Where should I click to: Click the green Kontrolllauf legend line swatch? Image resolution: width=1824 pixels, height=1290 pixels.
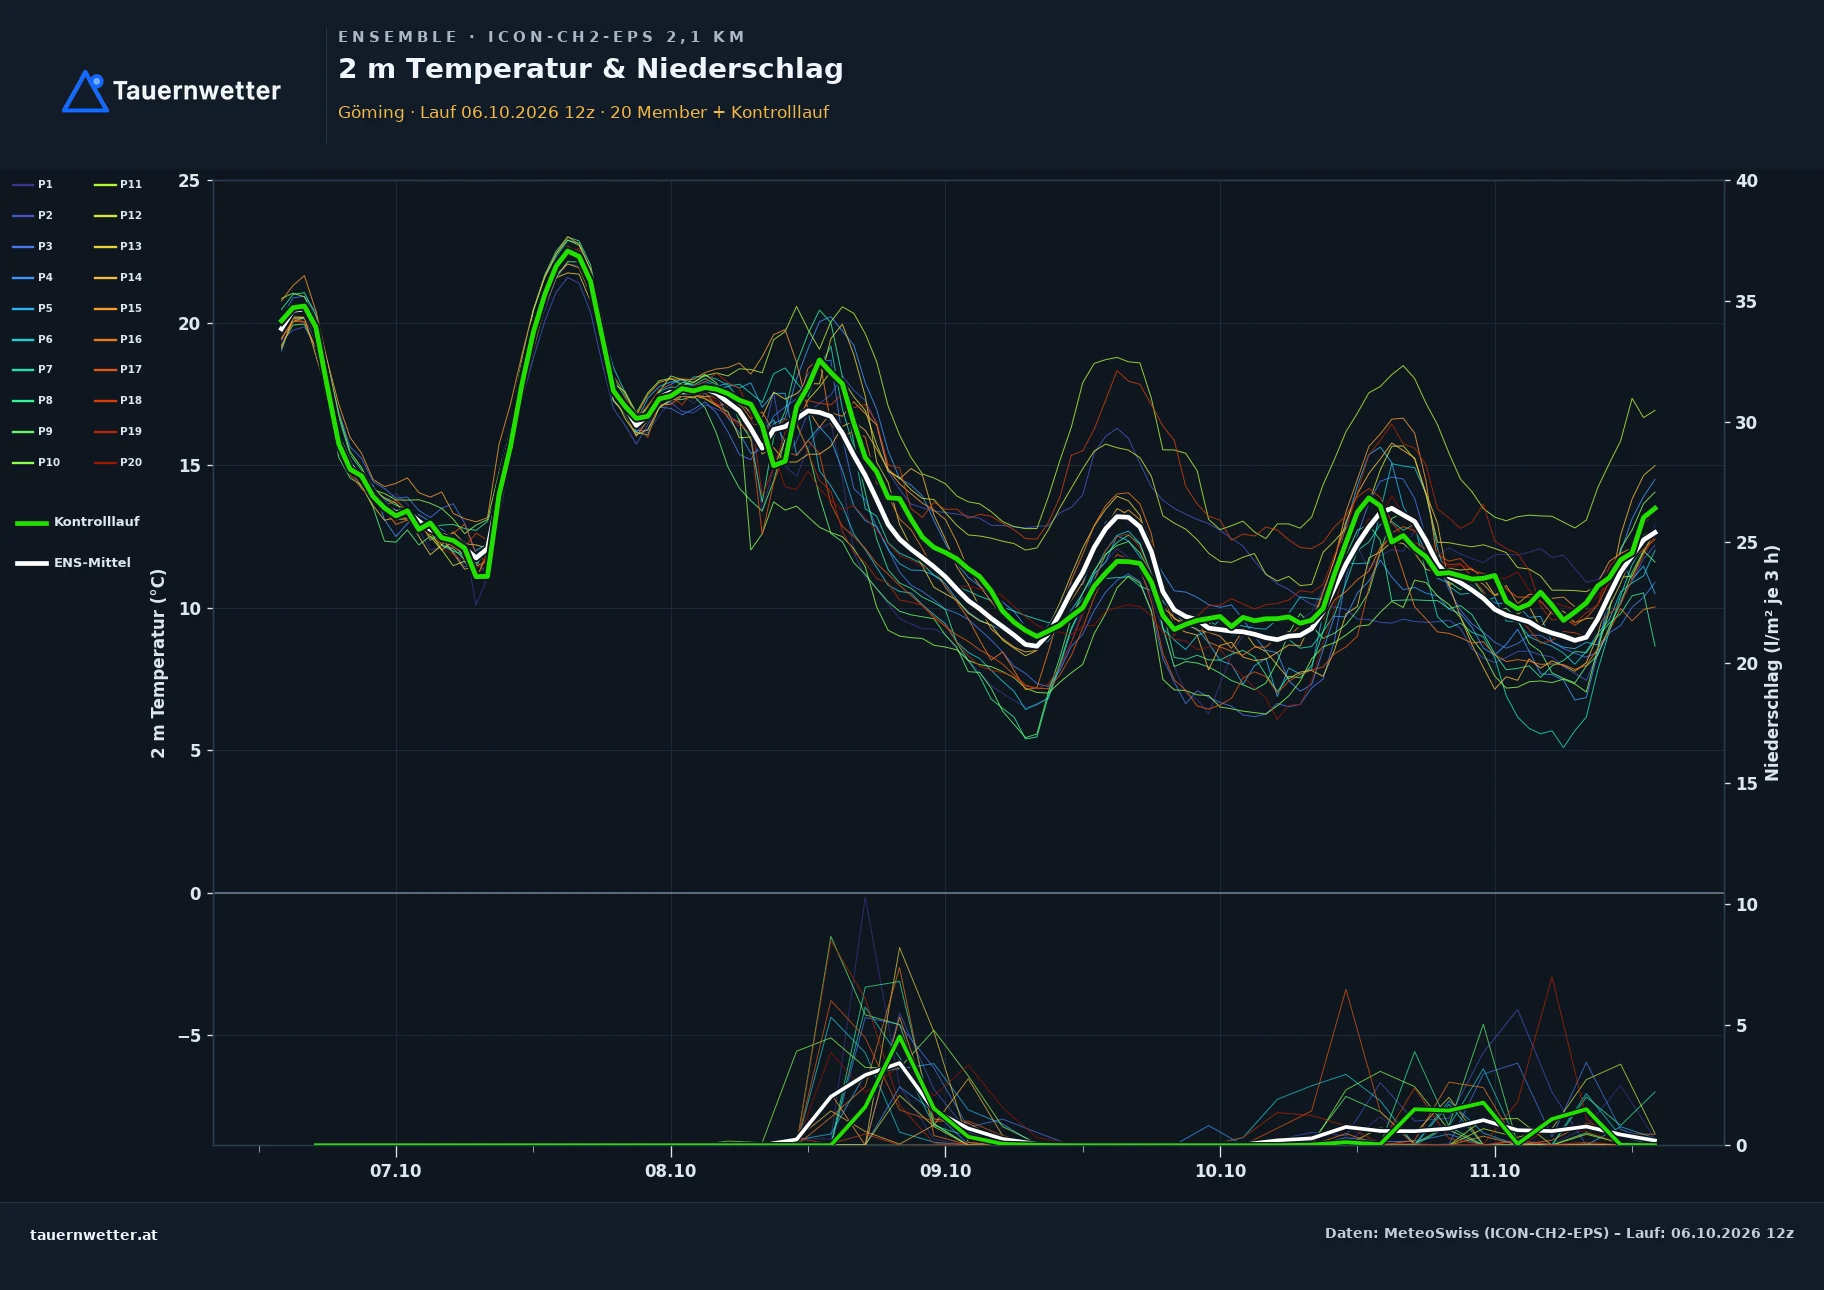pos(32,523)
